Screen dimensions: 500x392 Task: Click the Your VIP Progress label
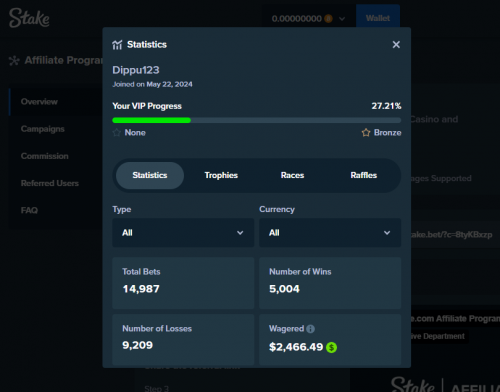click(147, 106)
